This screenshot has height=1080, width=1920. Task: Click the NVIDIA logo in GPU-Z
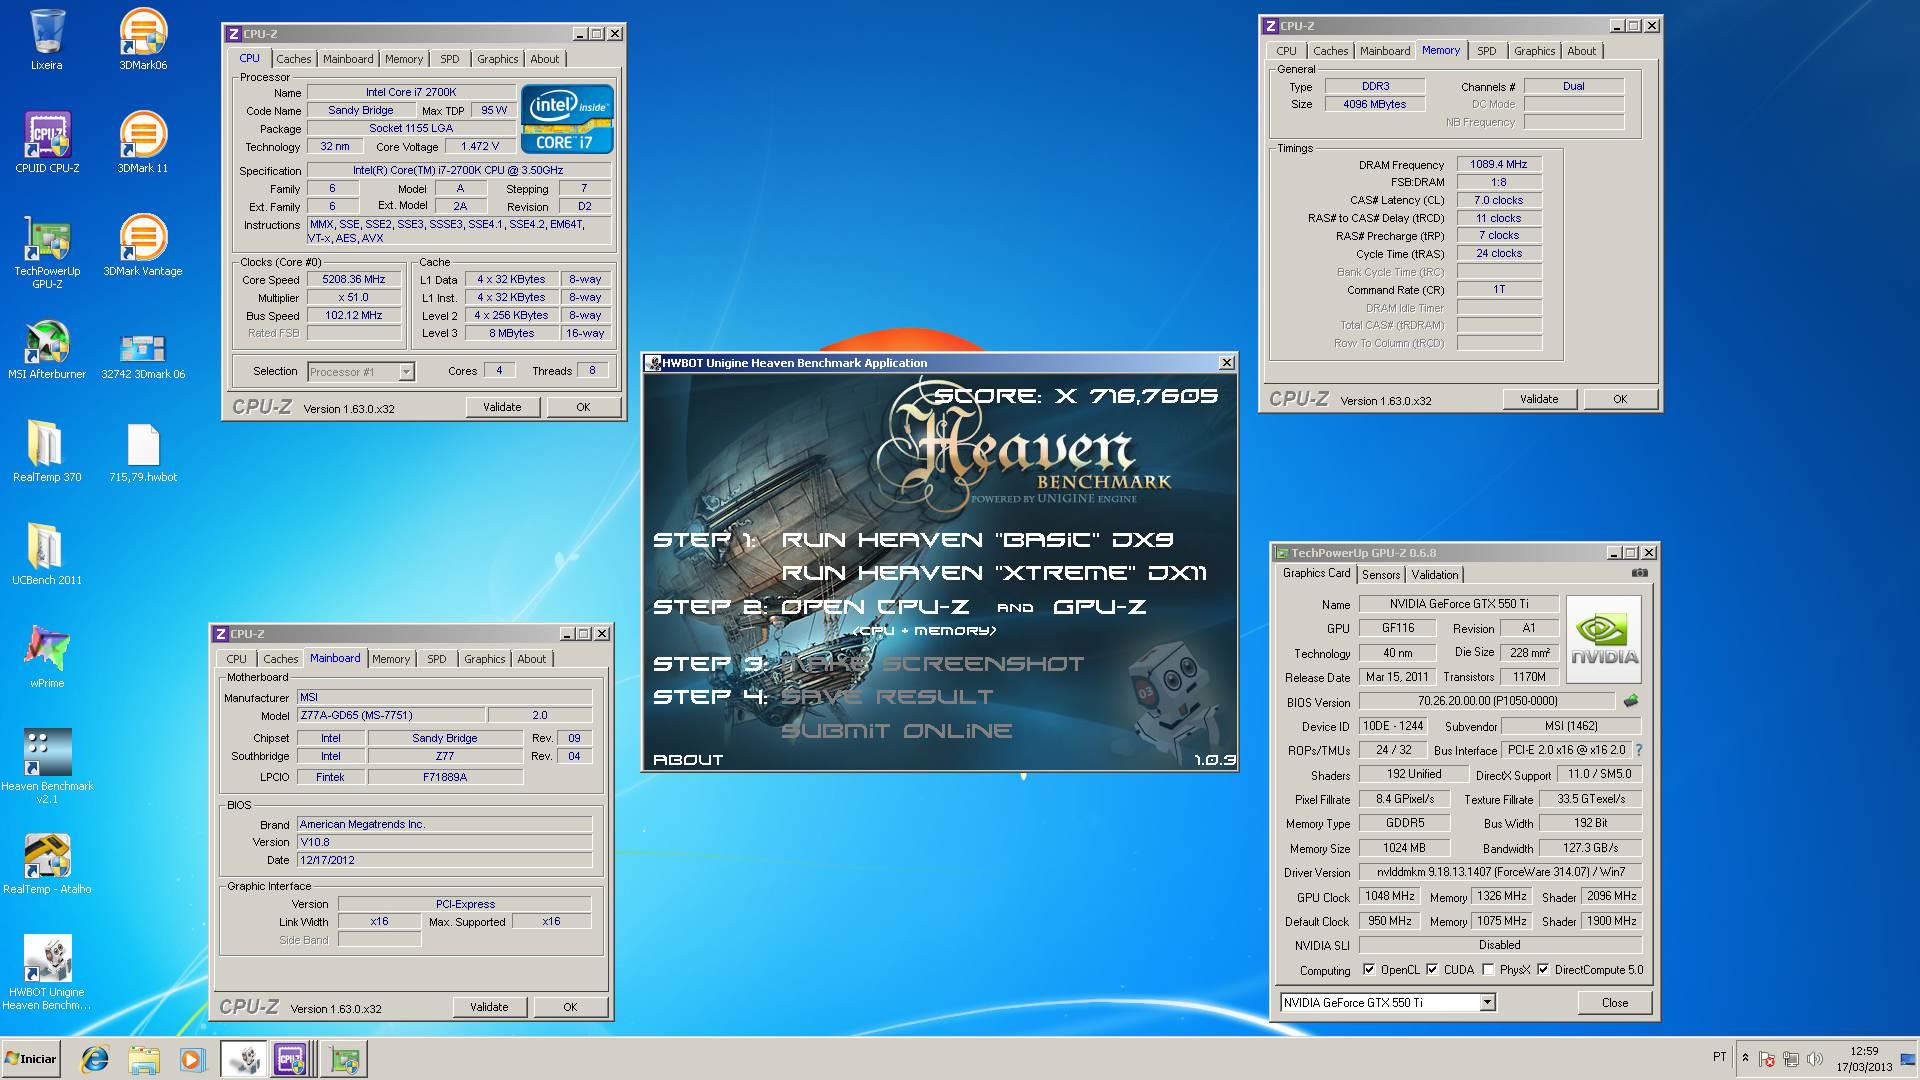[1603, 639]
